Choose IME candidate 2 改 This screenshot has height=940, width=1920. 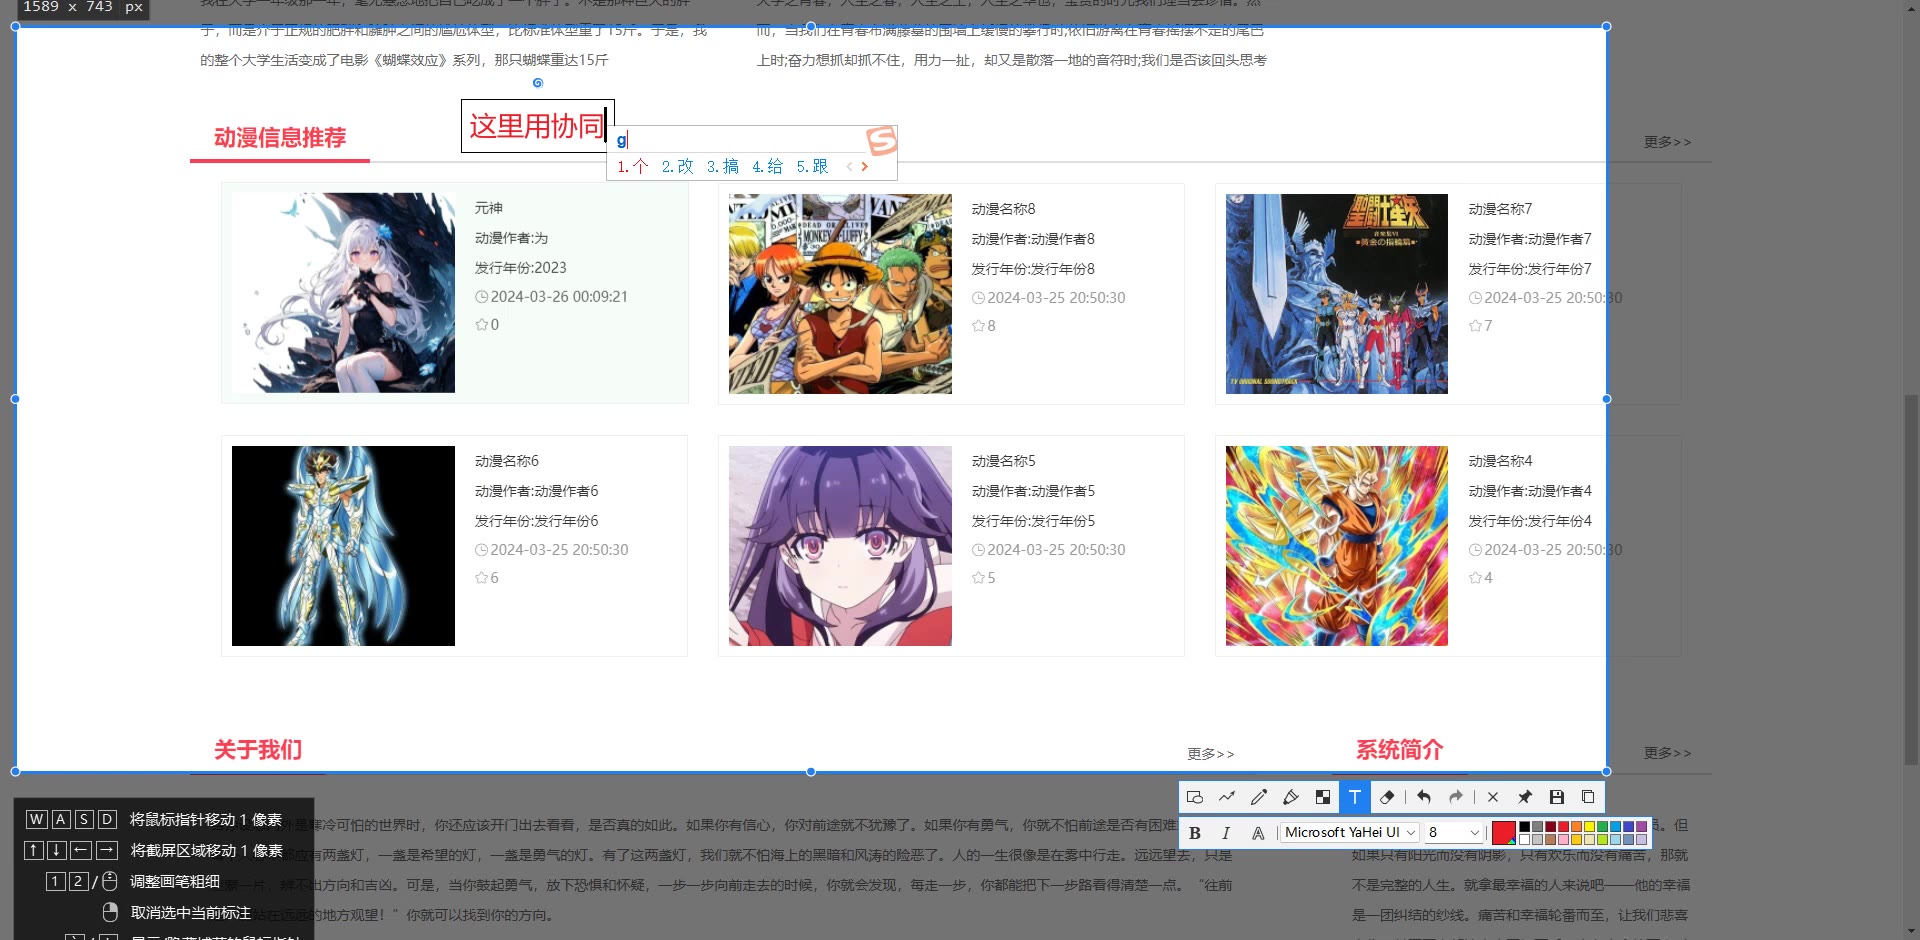point(677,166)
